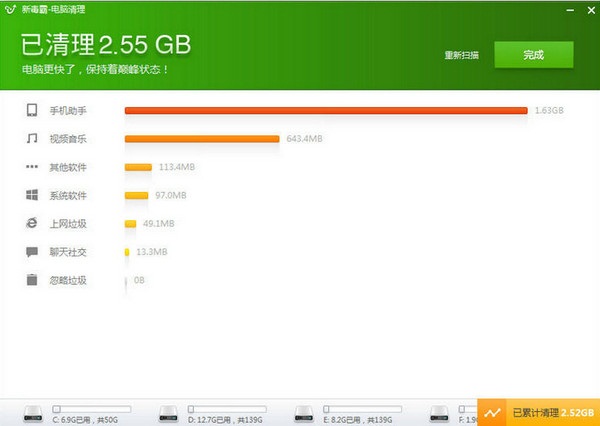Click the 手机助手 1.63GB red bar
The width and height of the screenshot is (600, 426).
(x=326, y=111)
